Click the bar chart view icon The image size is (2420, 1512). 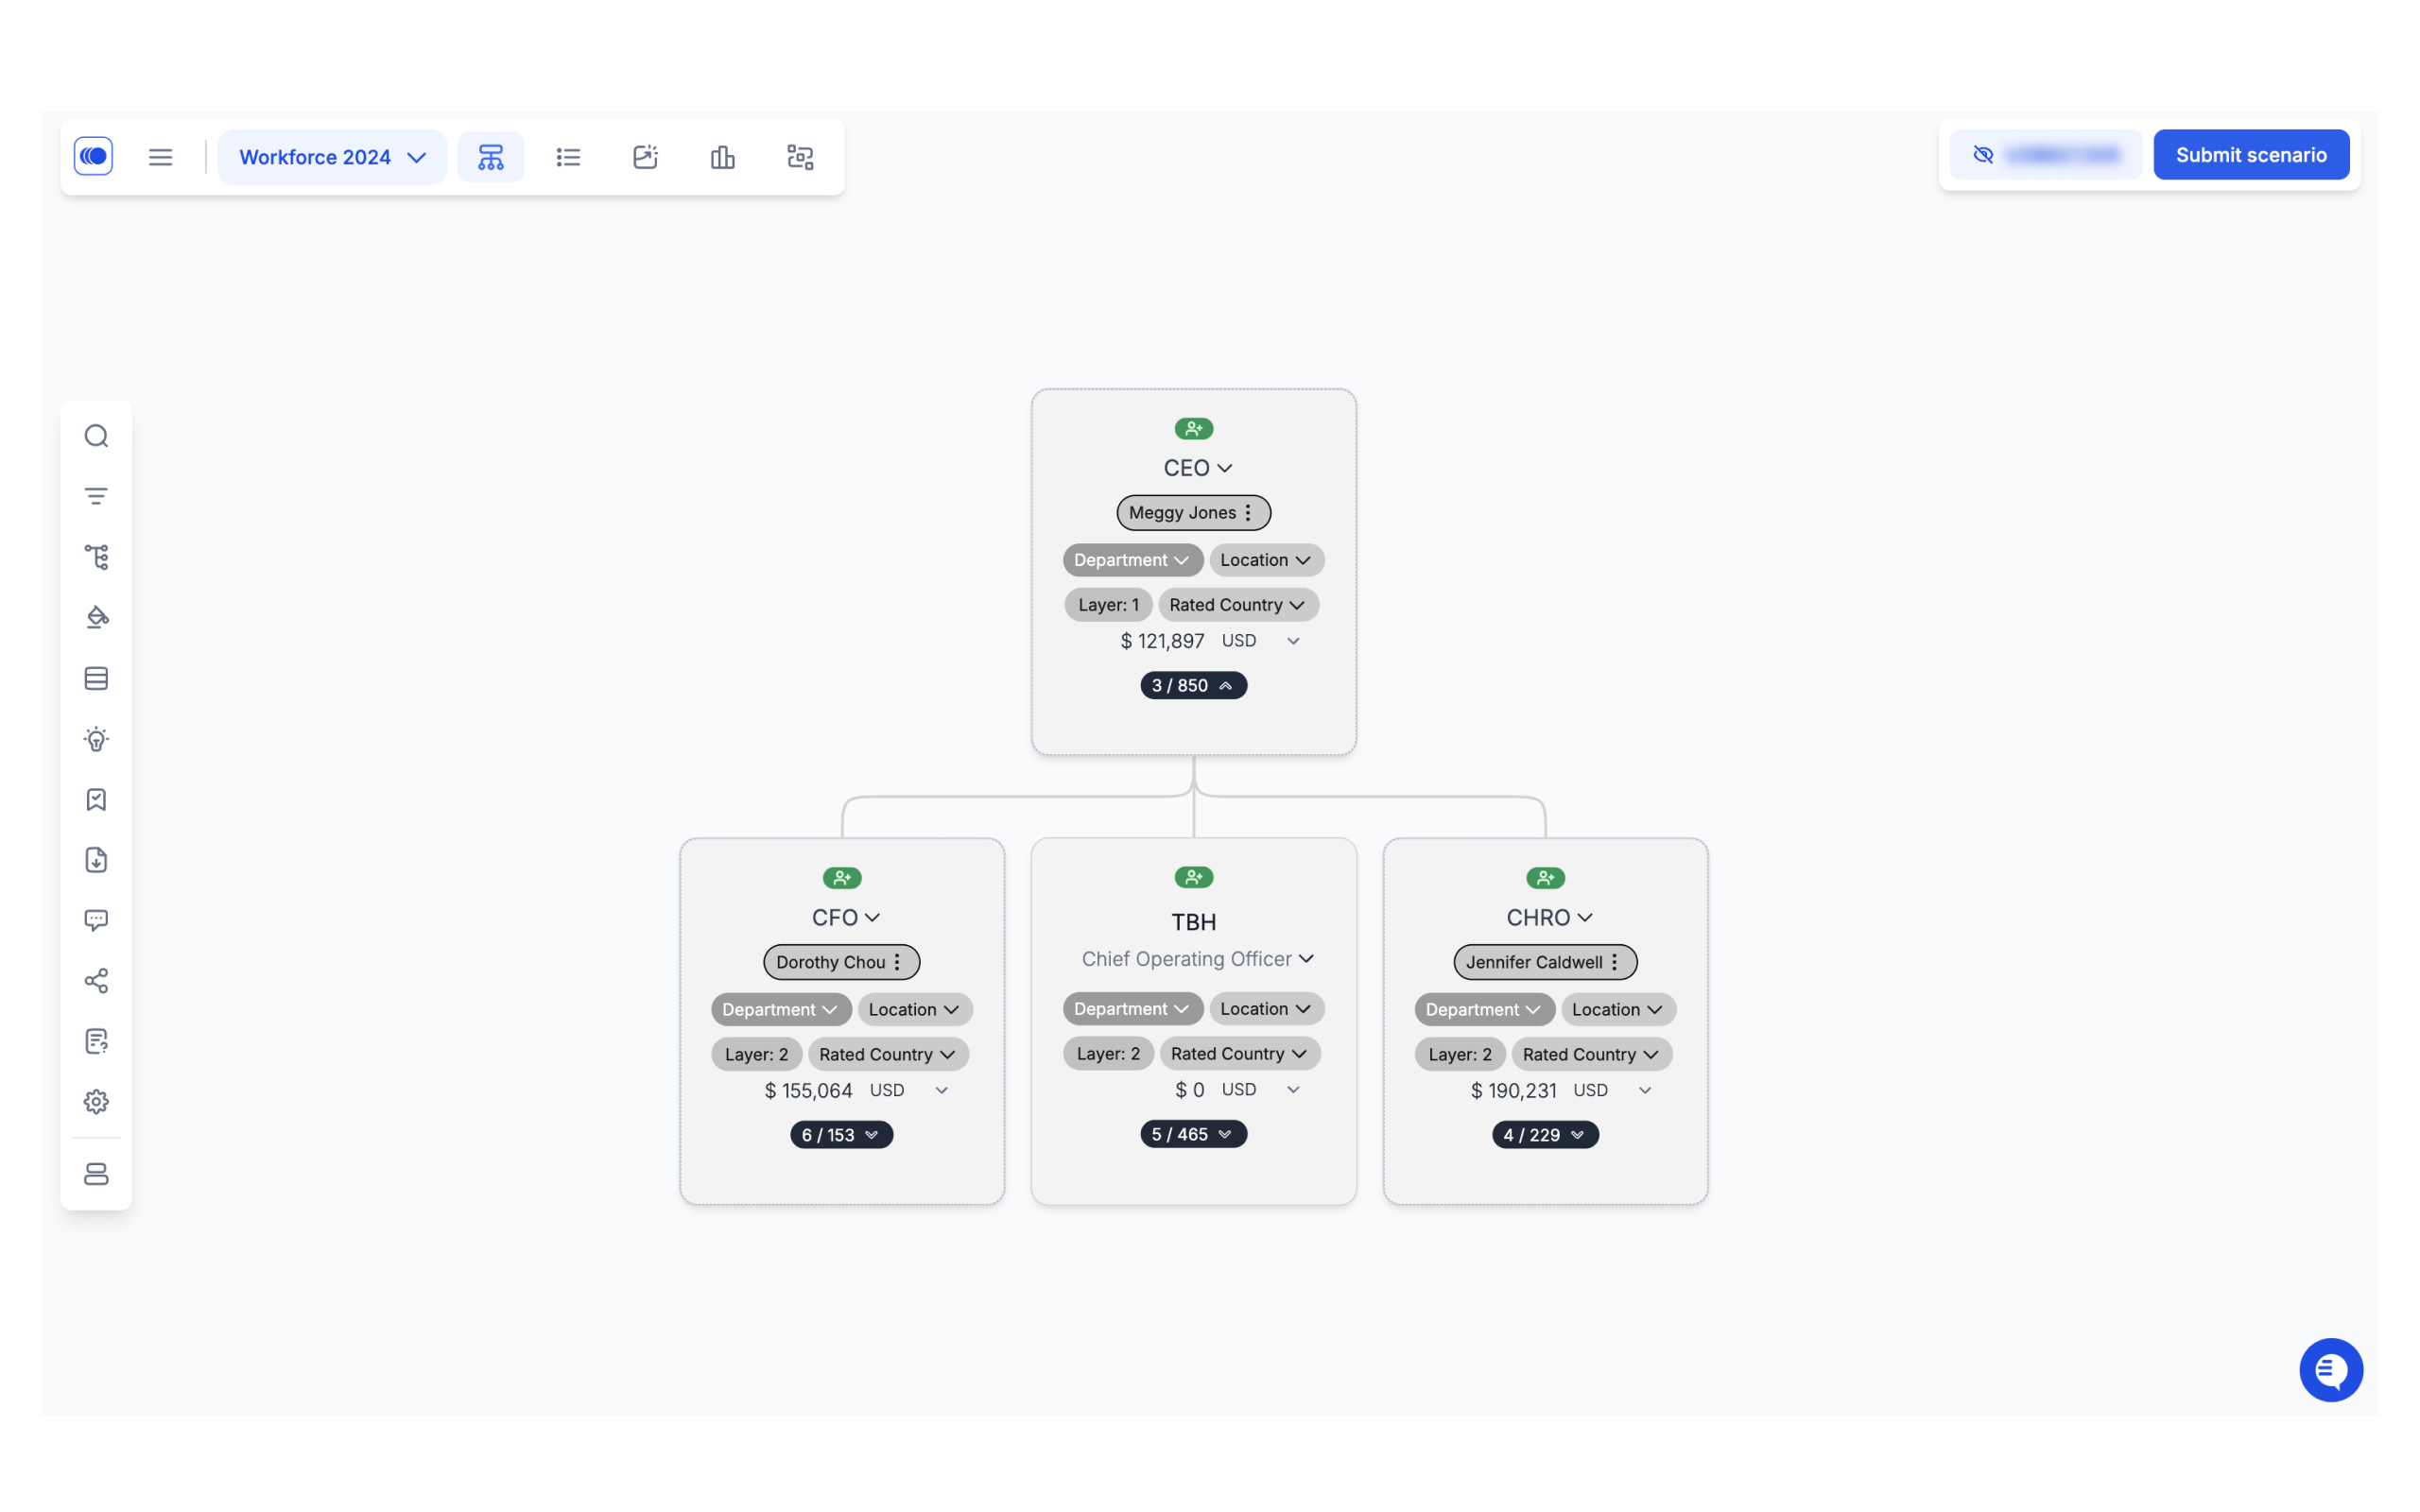click(721, 157)
